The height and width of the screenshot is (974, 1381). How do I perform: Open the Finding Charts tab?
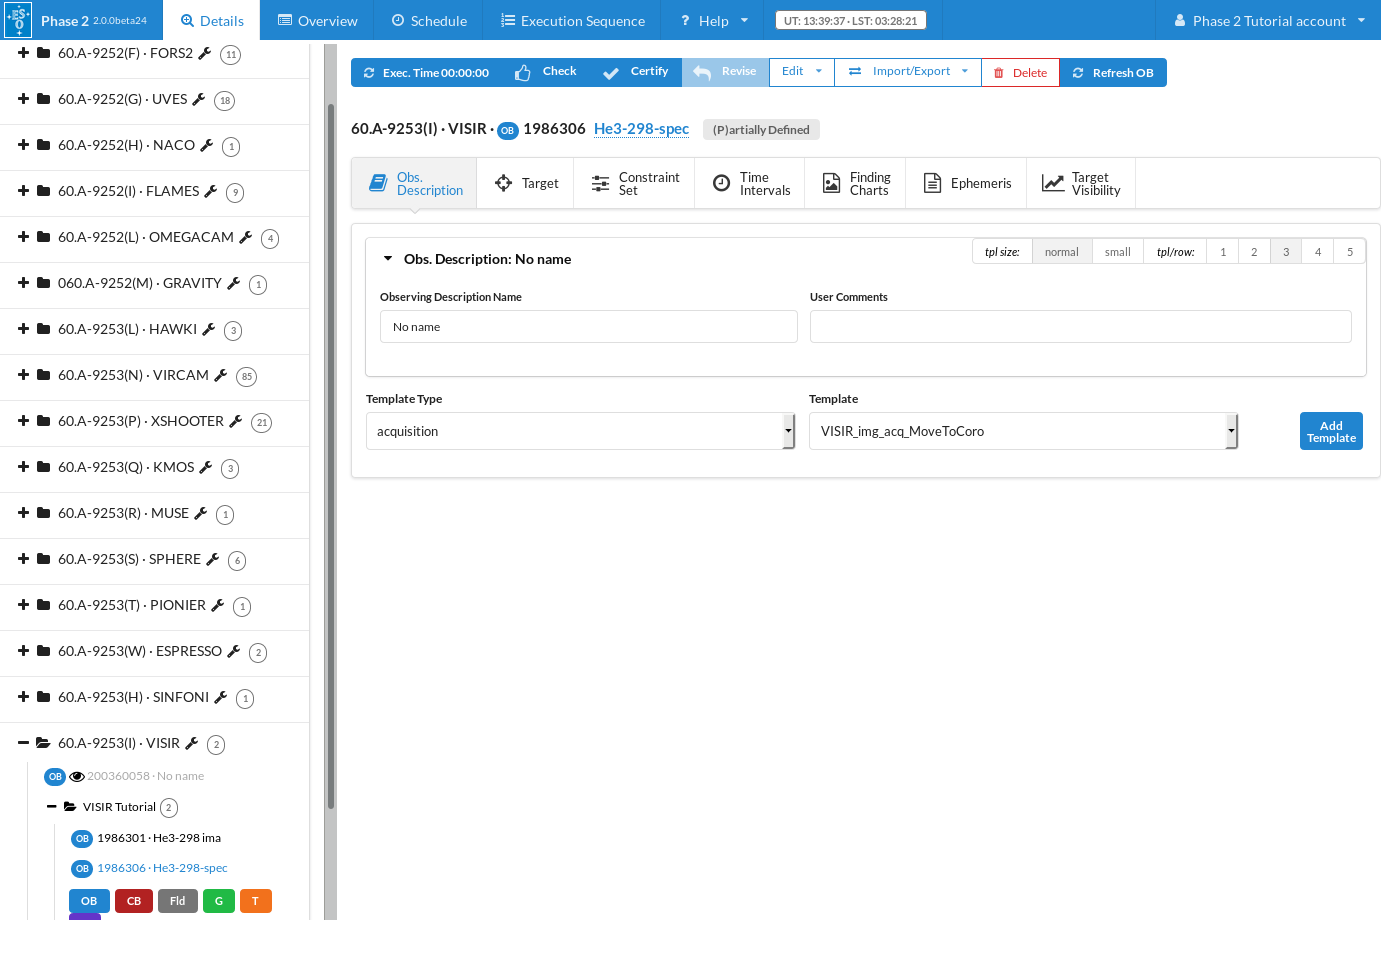[856, 184]
